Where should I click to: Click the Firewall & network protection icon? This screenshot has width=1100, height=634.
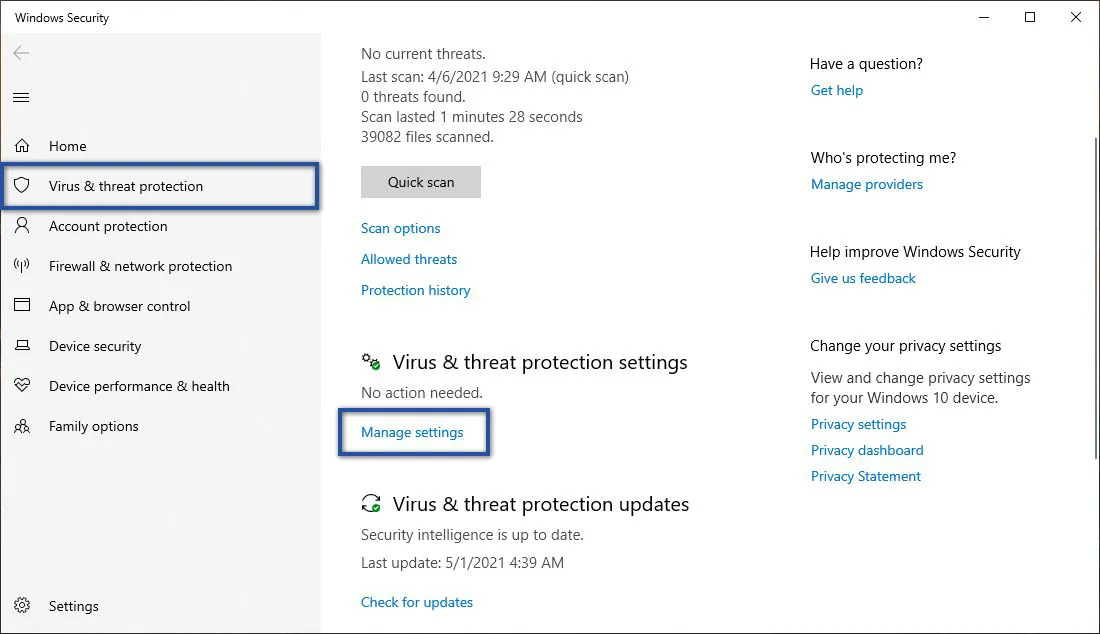(22, 266)
